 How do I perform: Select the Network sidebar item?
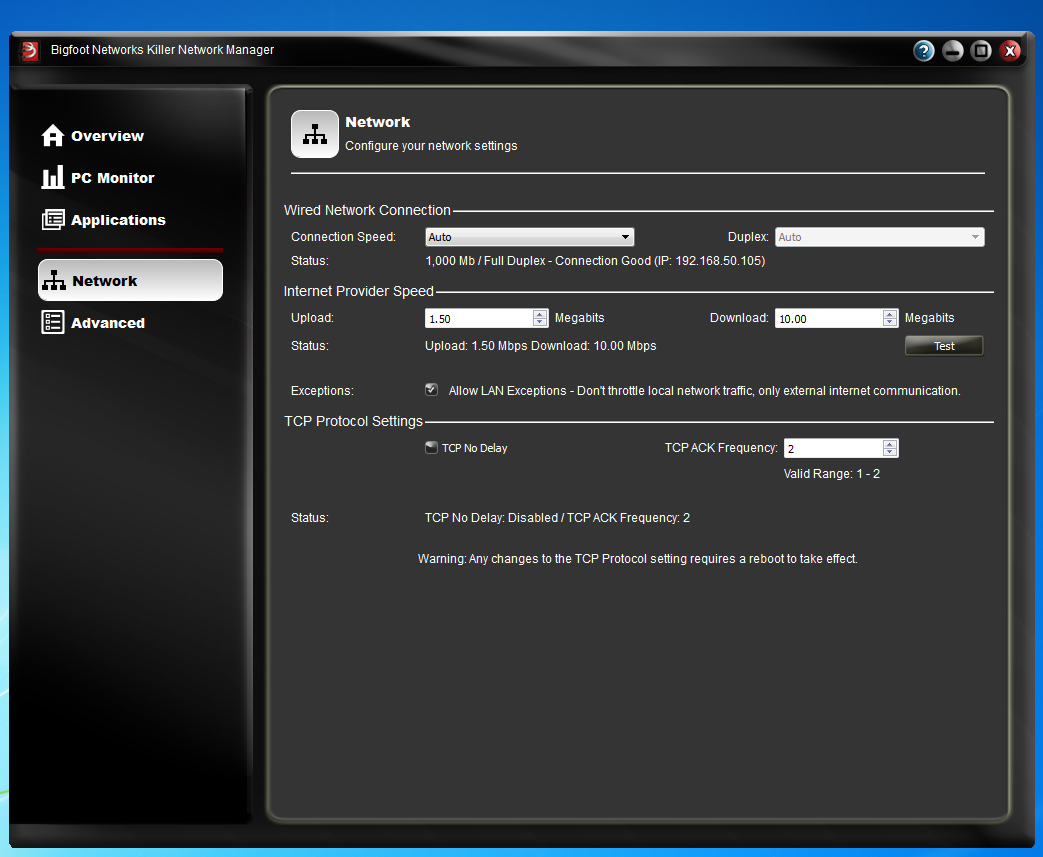(130, 280)
